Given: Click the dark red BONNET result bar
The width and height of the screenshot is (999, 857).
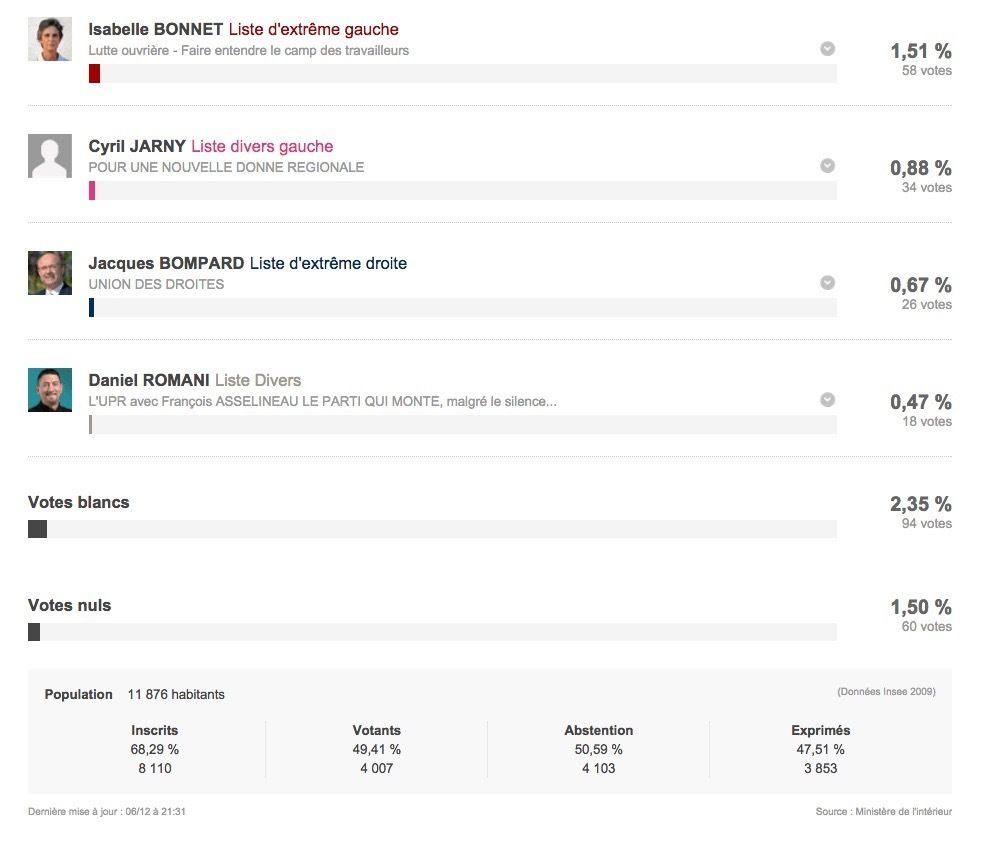Looking at the screenshot, I should point(94,73).
